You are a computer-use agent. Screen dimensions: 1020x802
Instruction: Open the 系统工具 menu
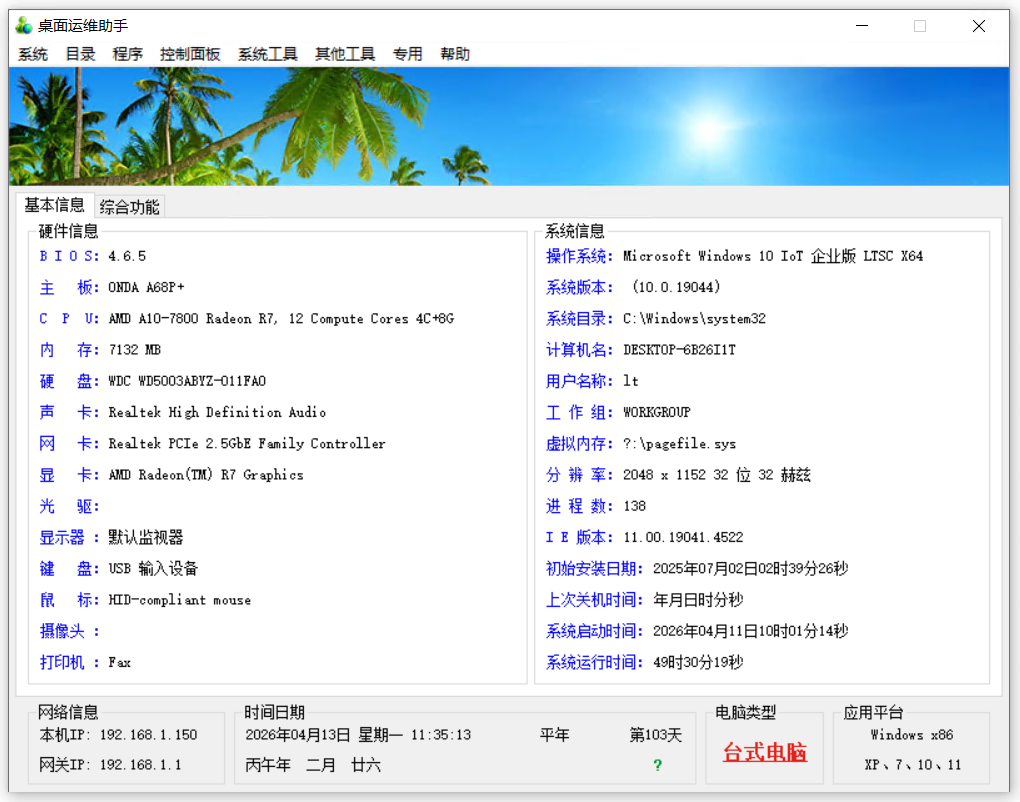(267, 54)
